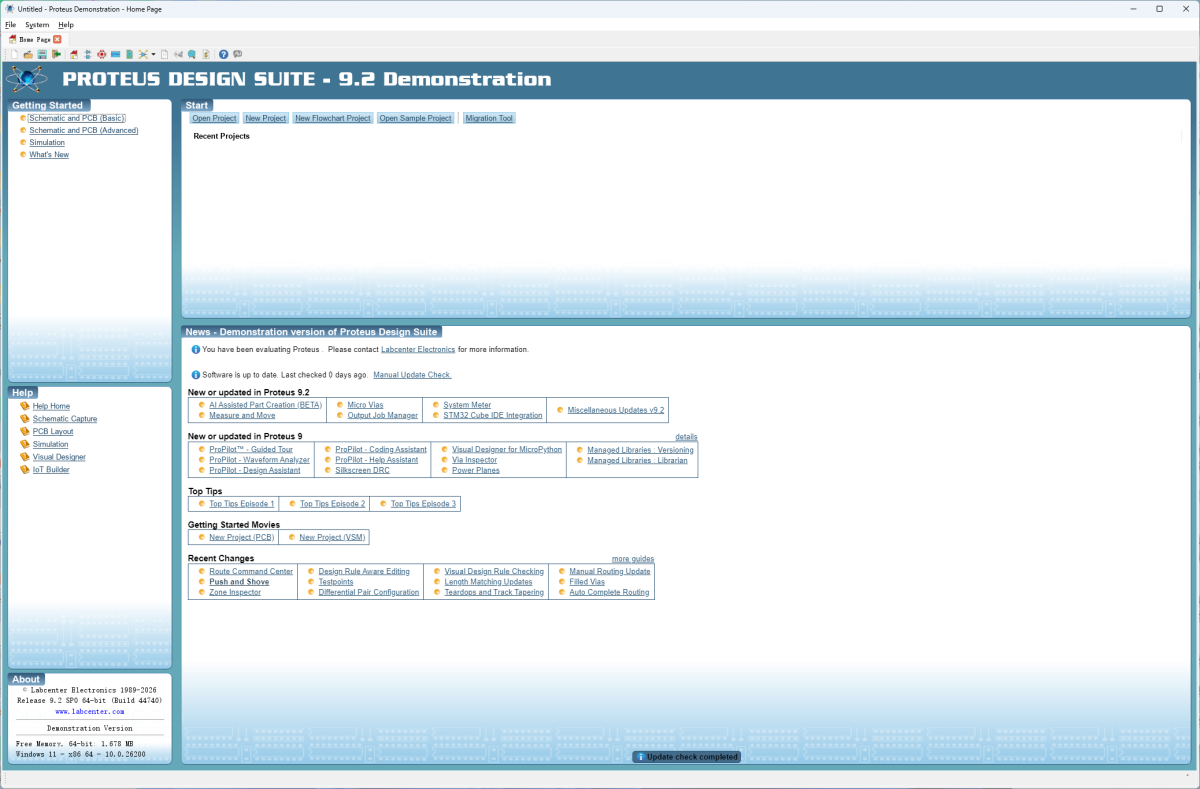1200x789 pixels.
Task: Click the blue question mark help icon
Action: pos(223,54)
